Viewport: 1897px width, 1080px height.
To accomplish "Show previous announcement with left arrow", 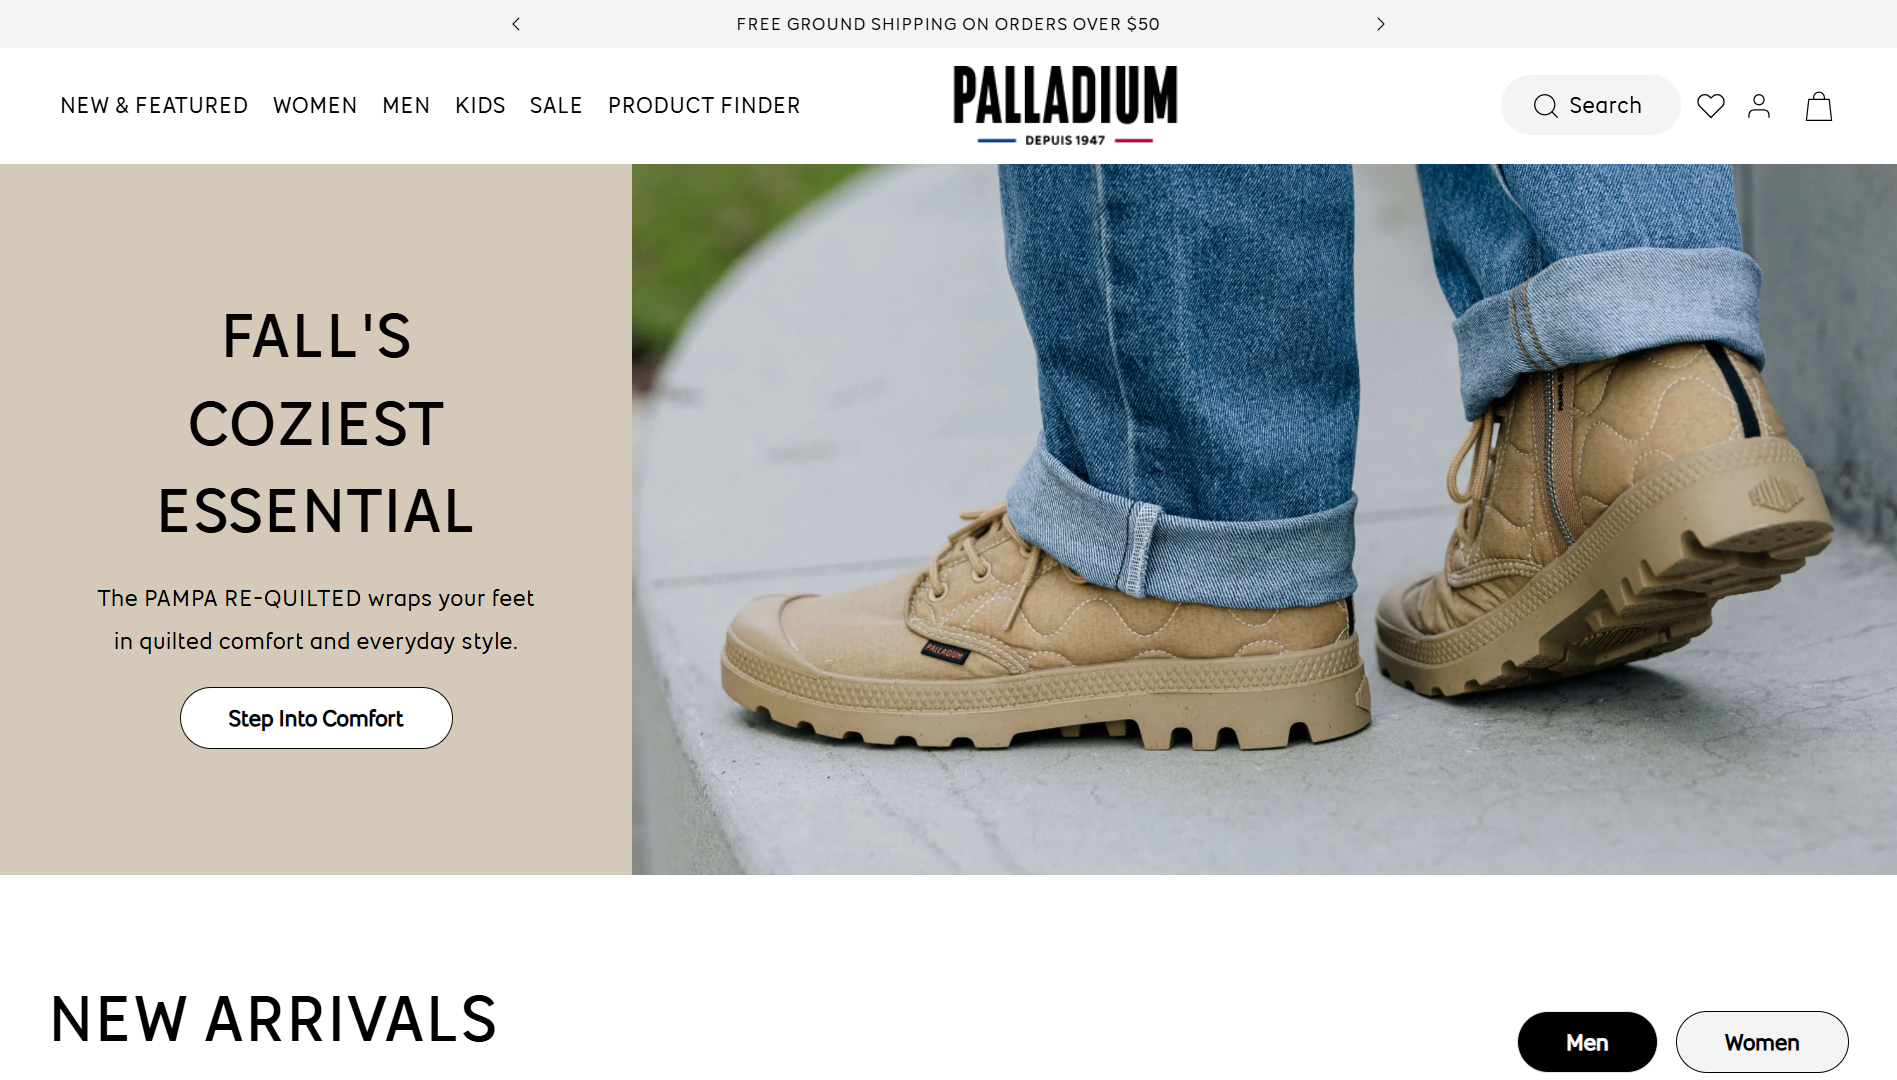I will pos(516,24).
